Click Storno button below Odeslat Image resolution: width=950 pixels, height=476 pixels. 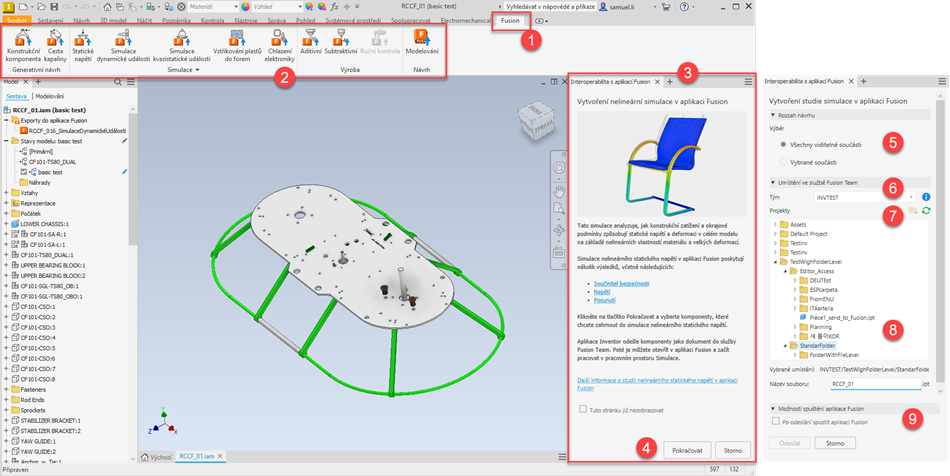click(834, 443)
